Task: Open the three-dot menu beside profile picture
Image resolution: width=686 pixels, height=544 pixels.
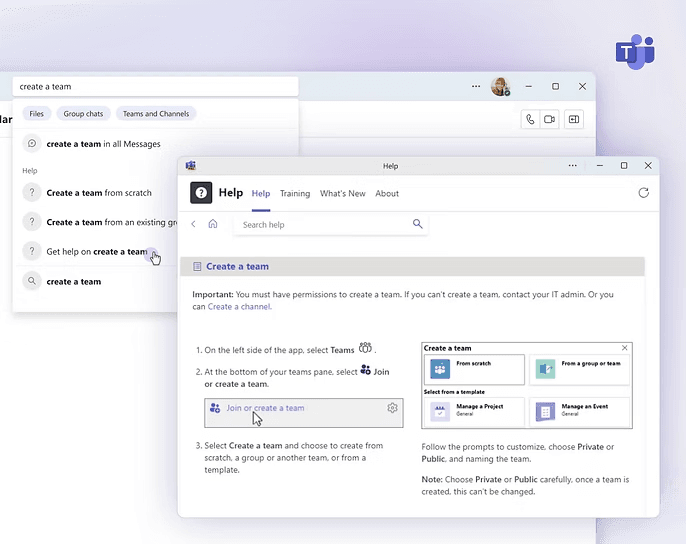Action: click(x=476, y=86)
